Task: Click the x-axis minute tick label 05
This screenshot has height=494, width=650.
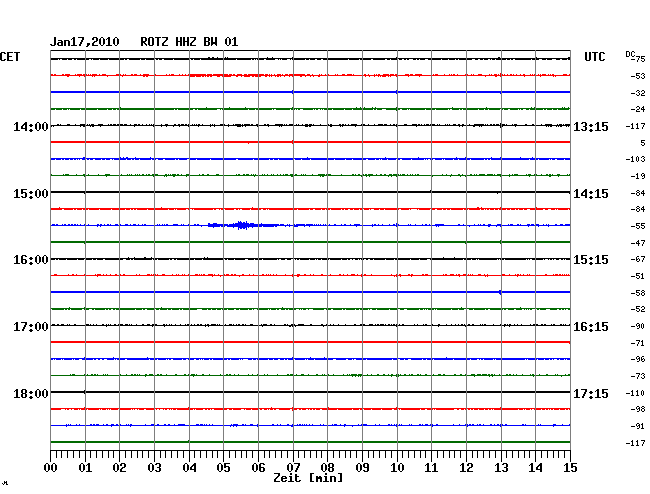Action: [x=223, y=468]
